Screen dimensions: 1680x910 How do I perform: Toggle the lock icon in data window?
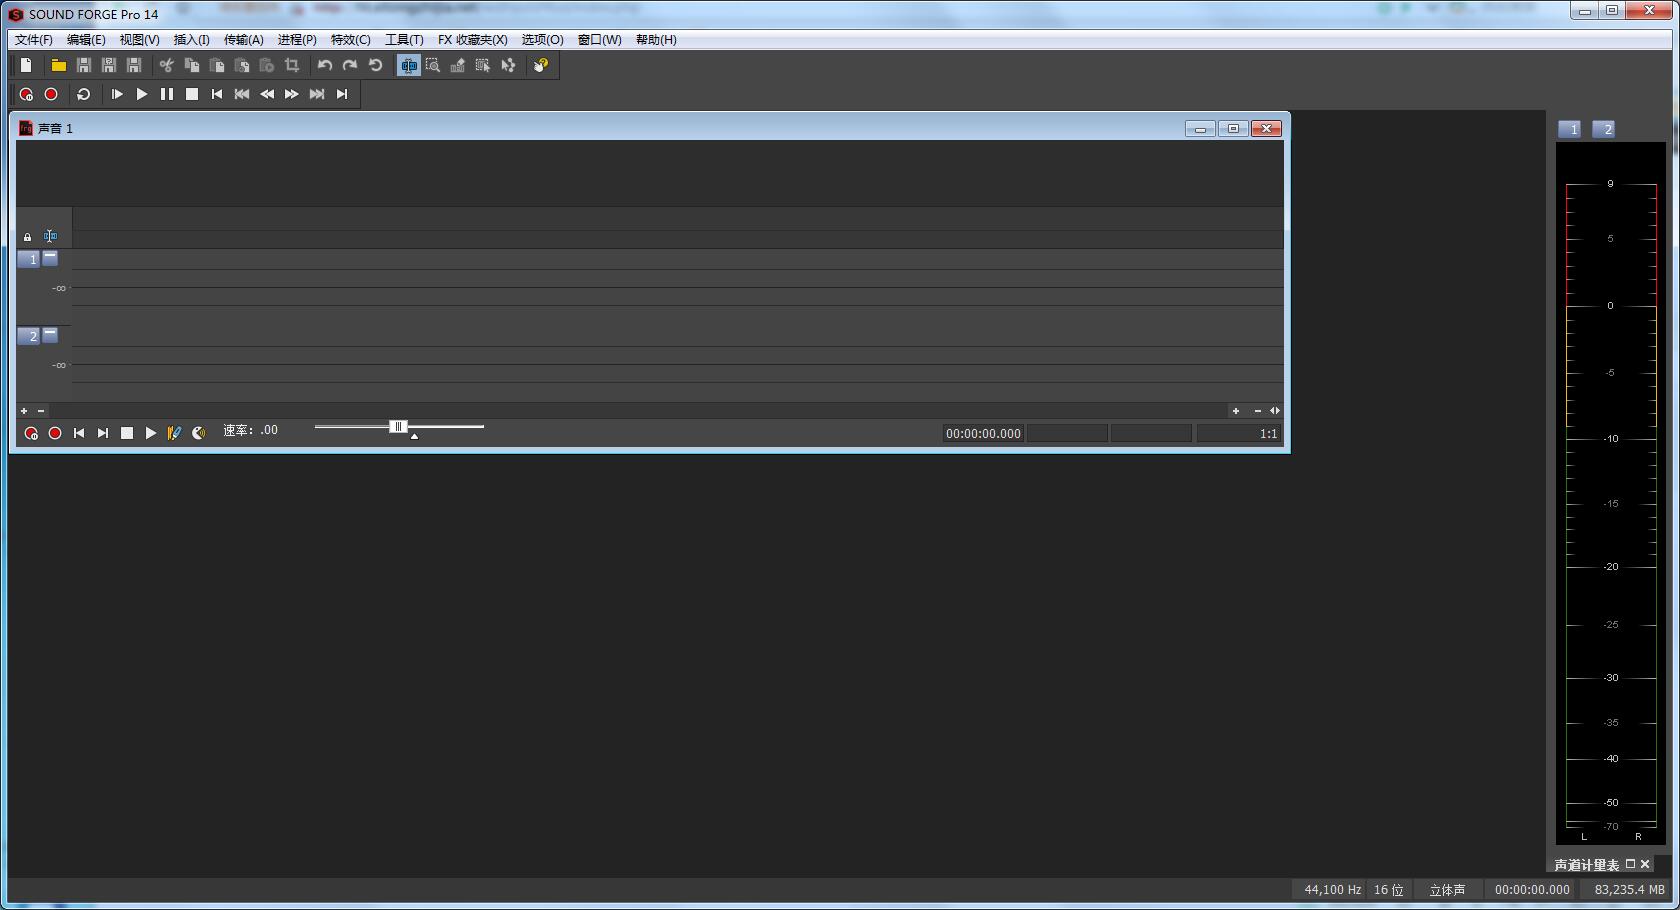27,237
